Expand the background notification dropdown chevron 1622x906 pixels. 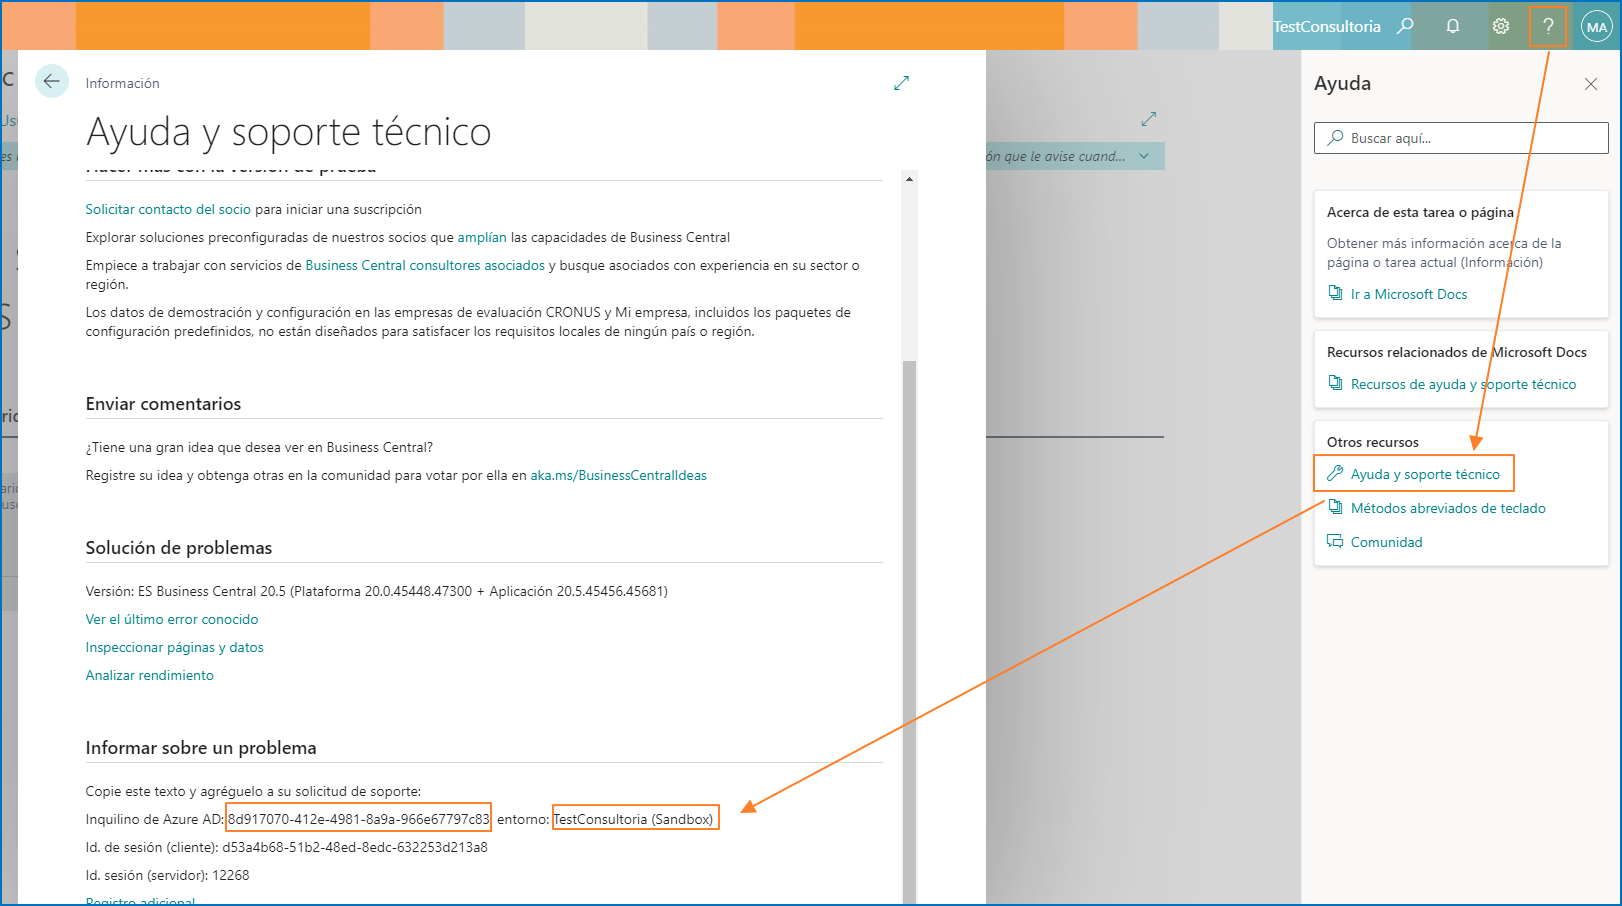click(1144, 156)
